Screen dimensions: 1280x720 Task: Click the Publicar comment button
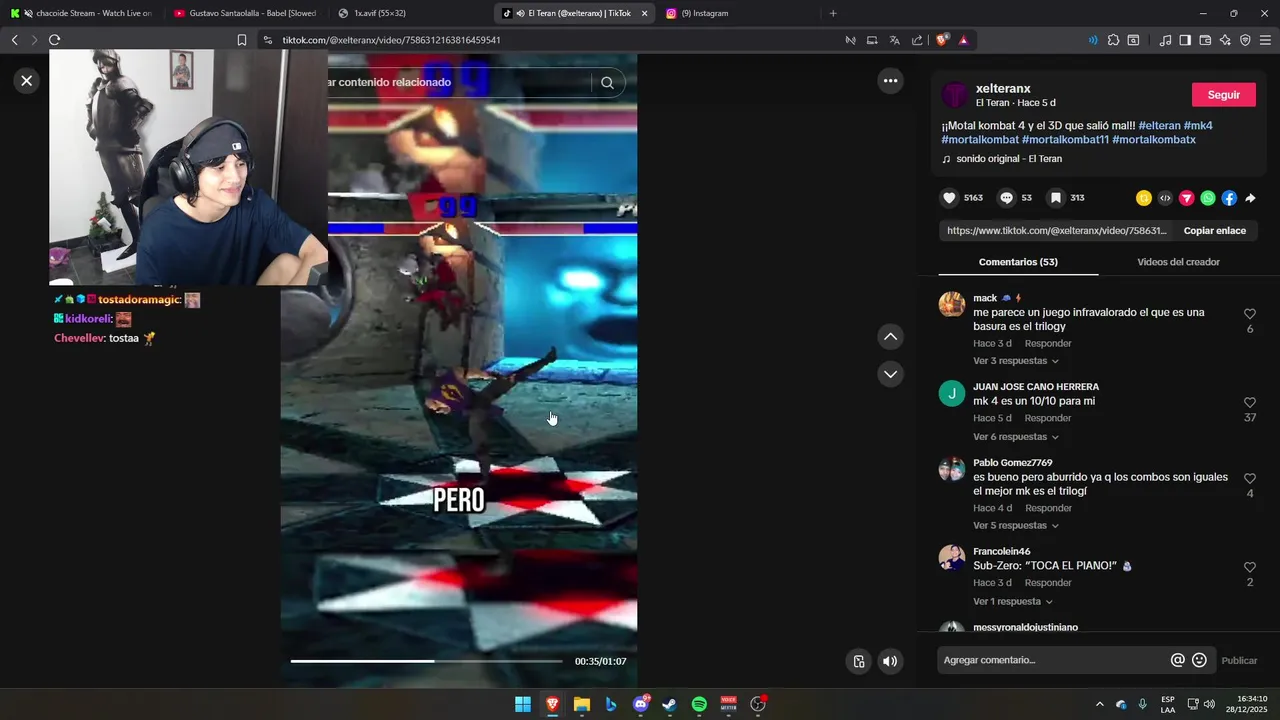(1239, 660)
